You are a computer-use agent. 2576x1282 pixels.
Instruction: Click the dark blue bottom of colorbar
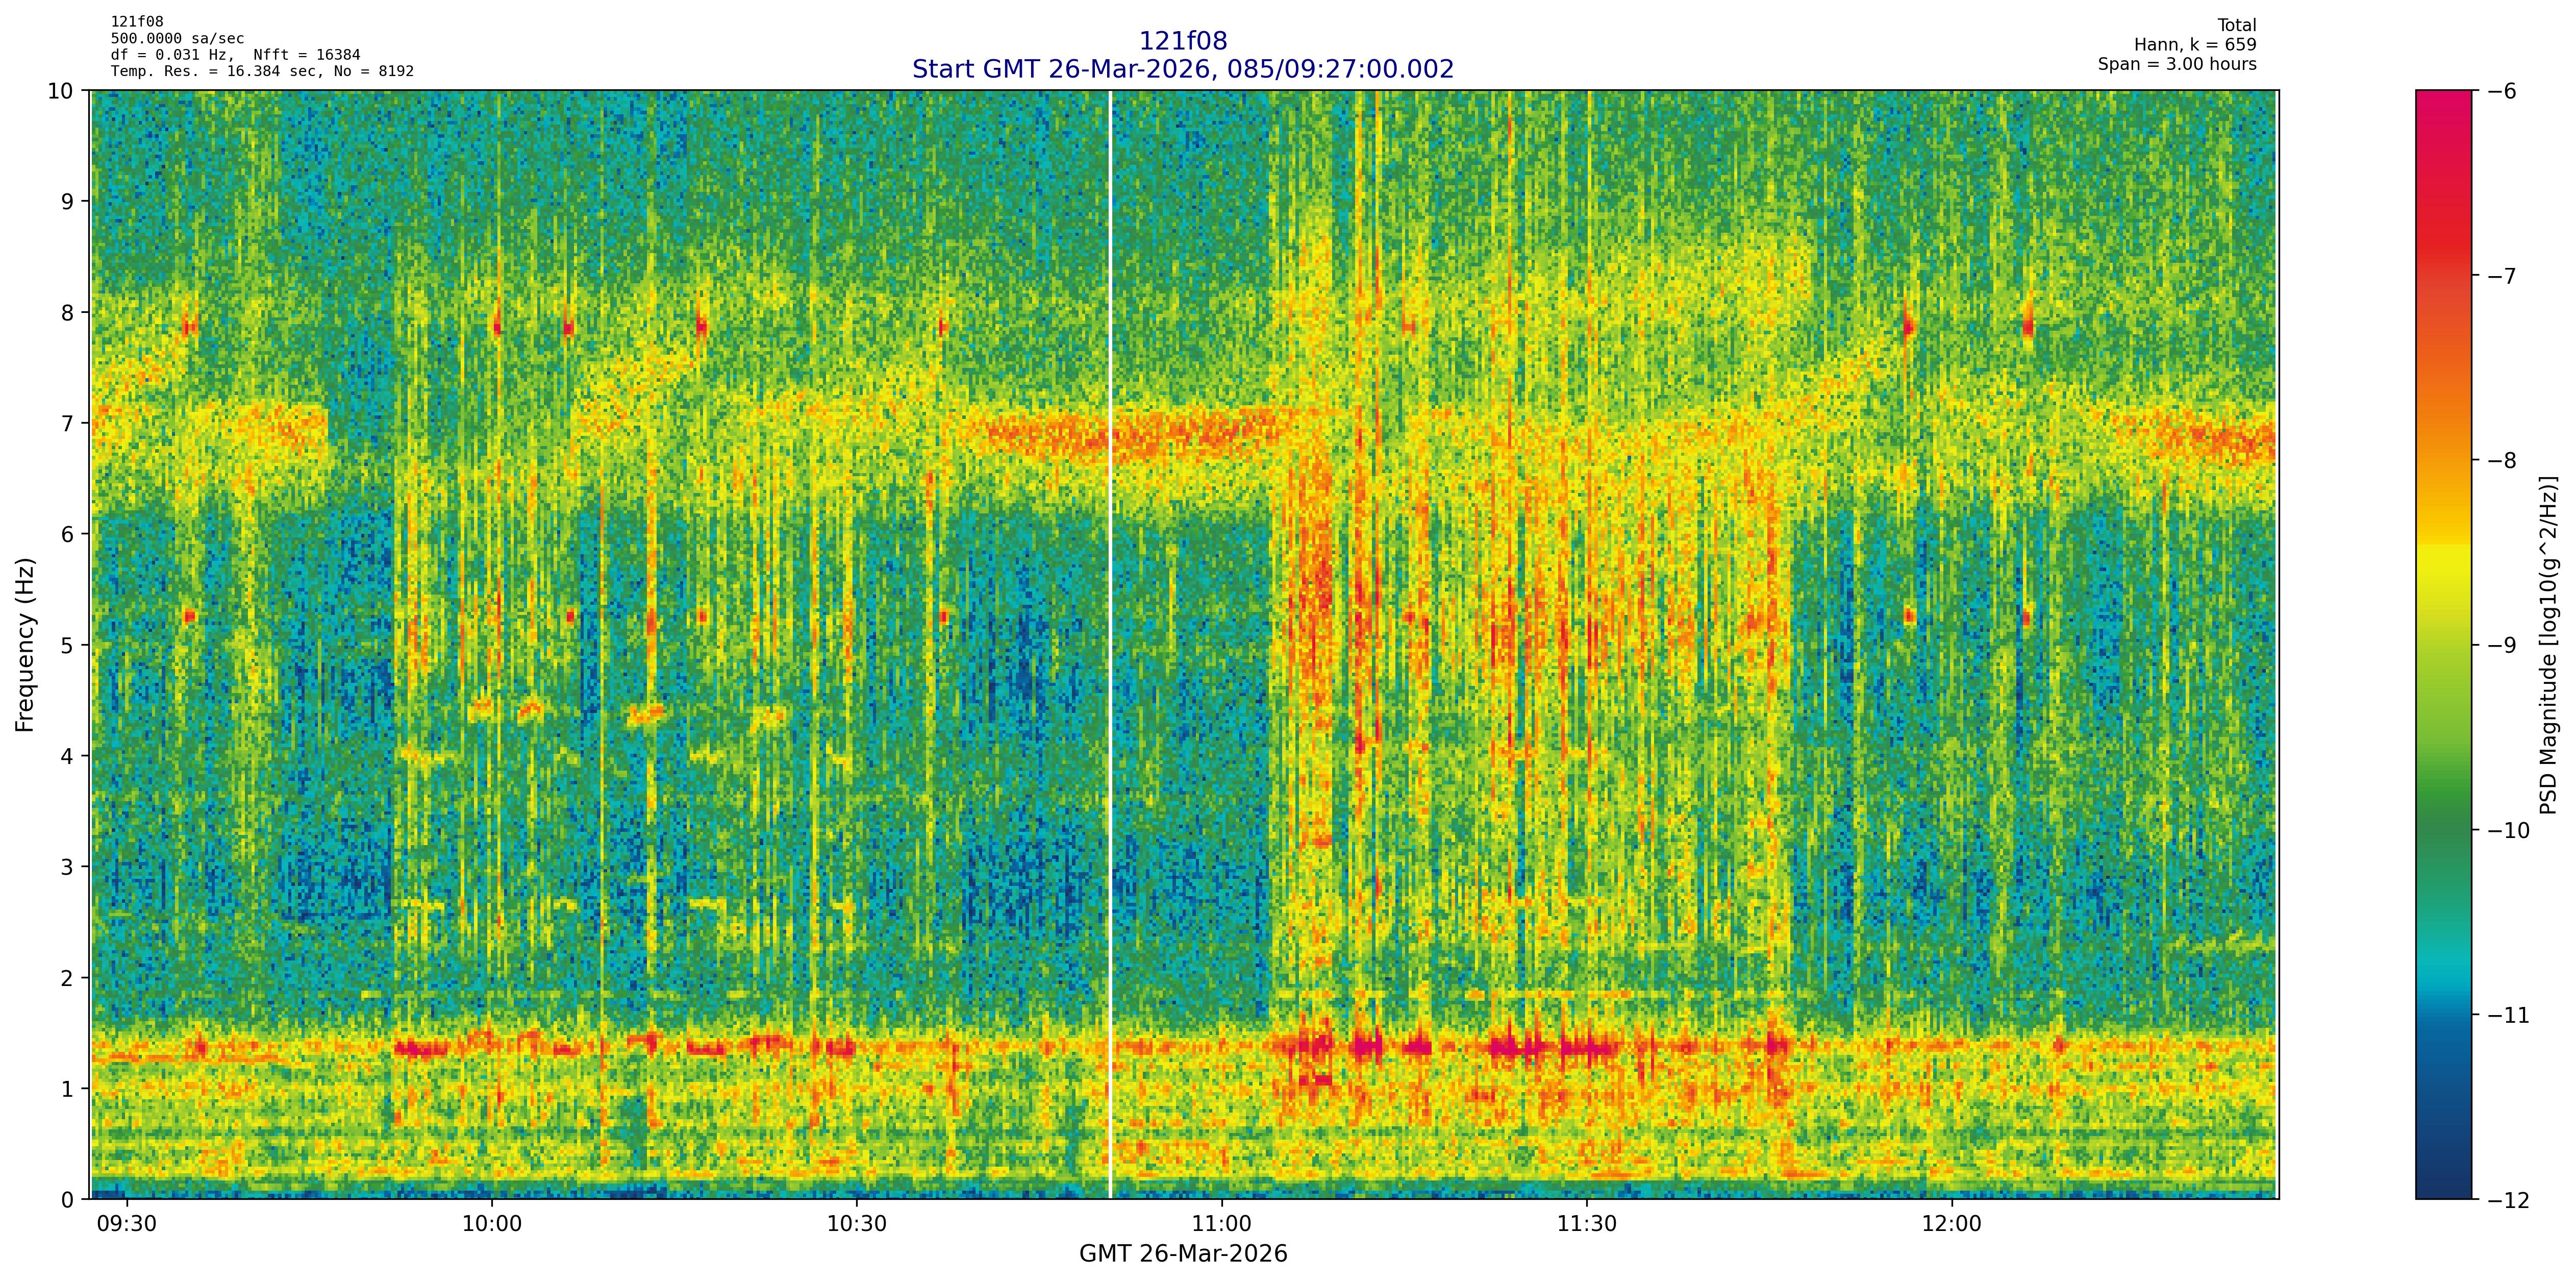(2443, 1185)
